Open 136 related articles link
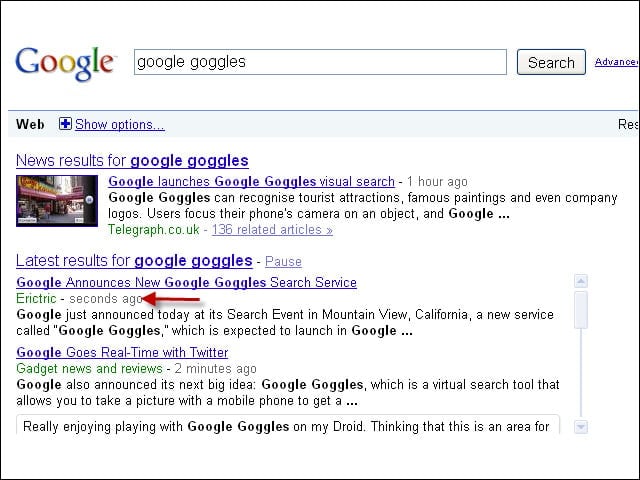 click(x=272, y=230)
